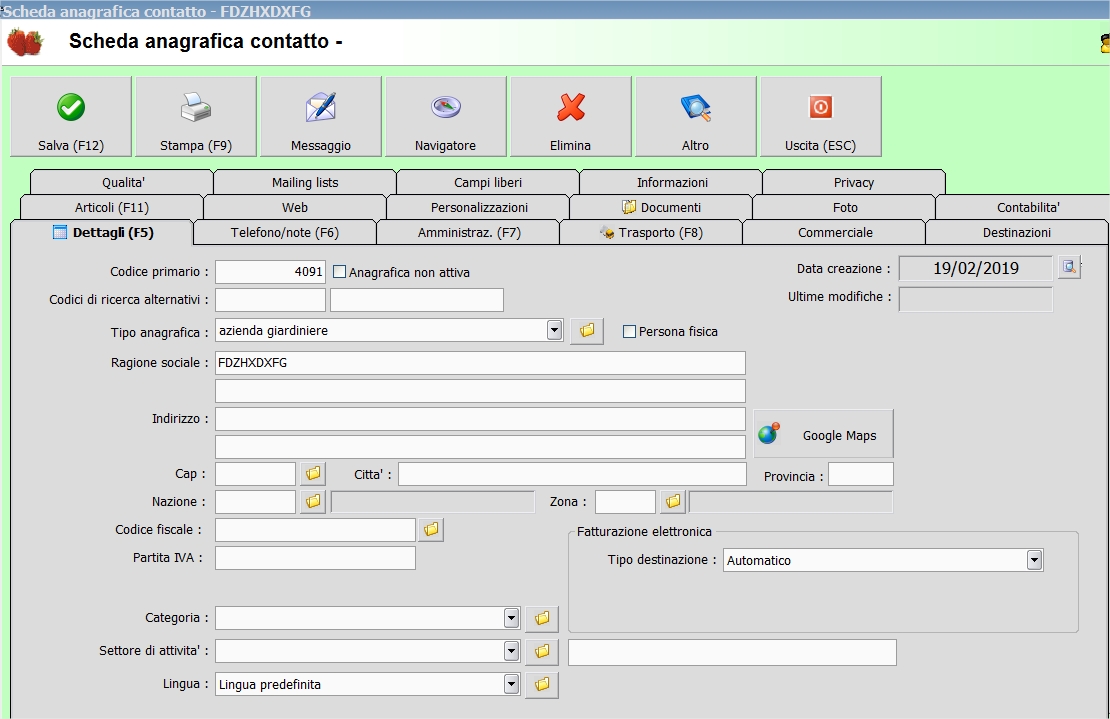
Task: Click Elimina red X button
Action: [x=571, y=116]
